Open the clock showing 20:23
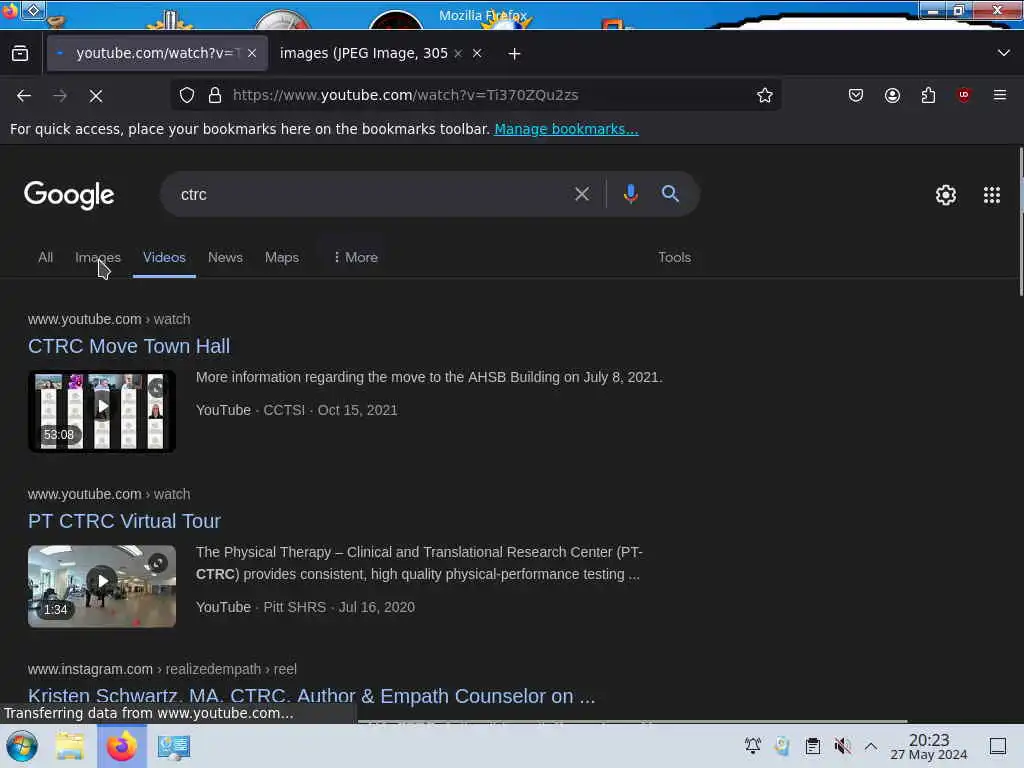The height and width of the screenshot is (768, 1024). click(x=929, y=746)
